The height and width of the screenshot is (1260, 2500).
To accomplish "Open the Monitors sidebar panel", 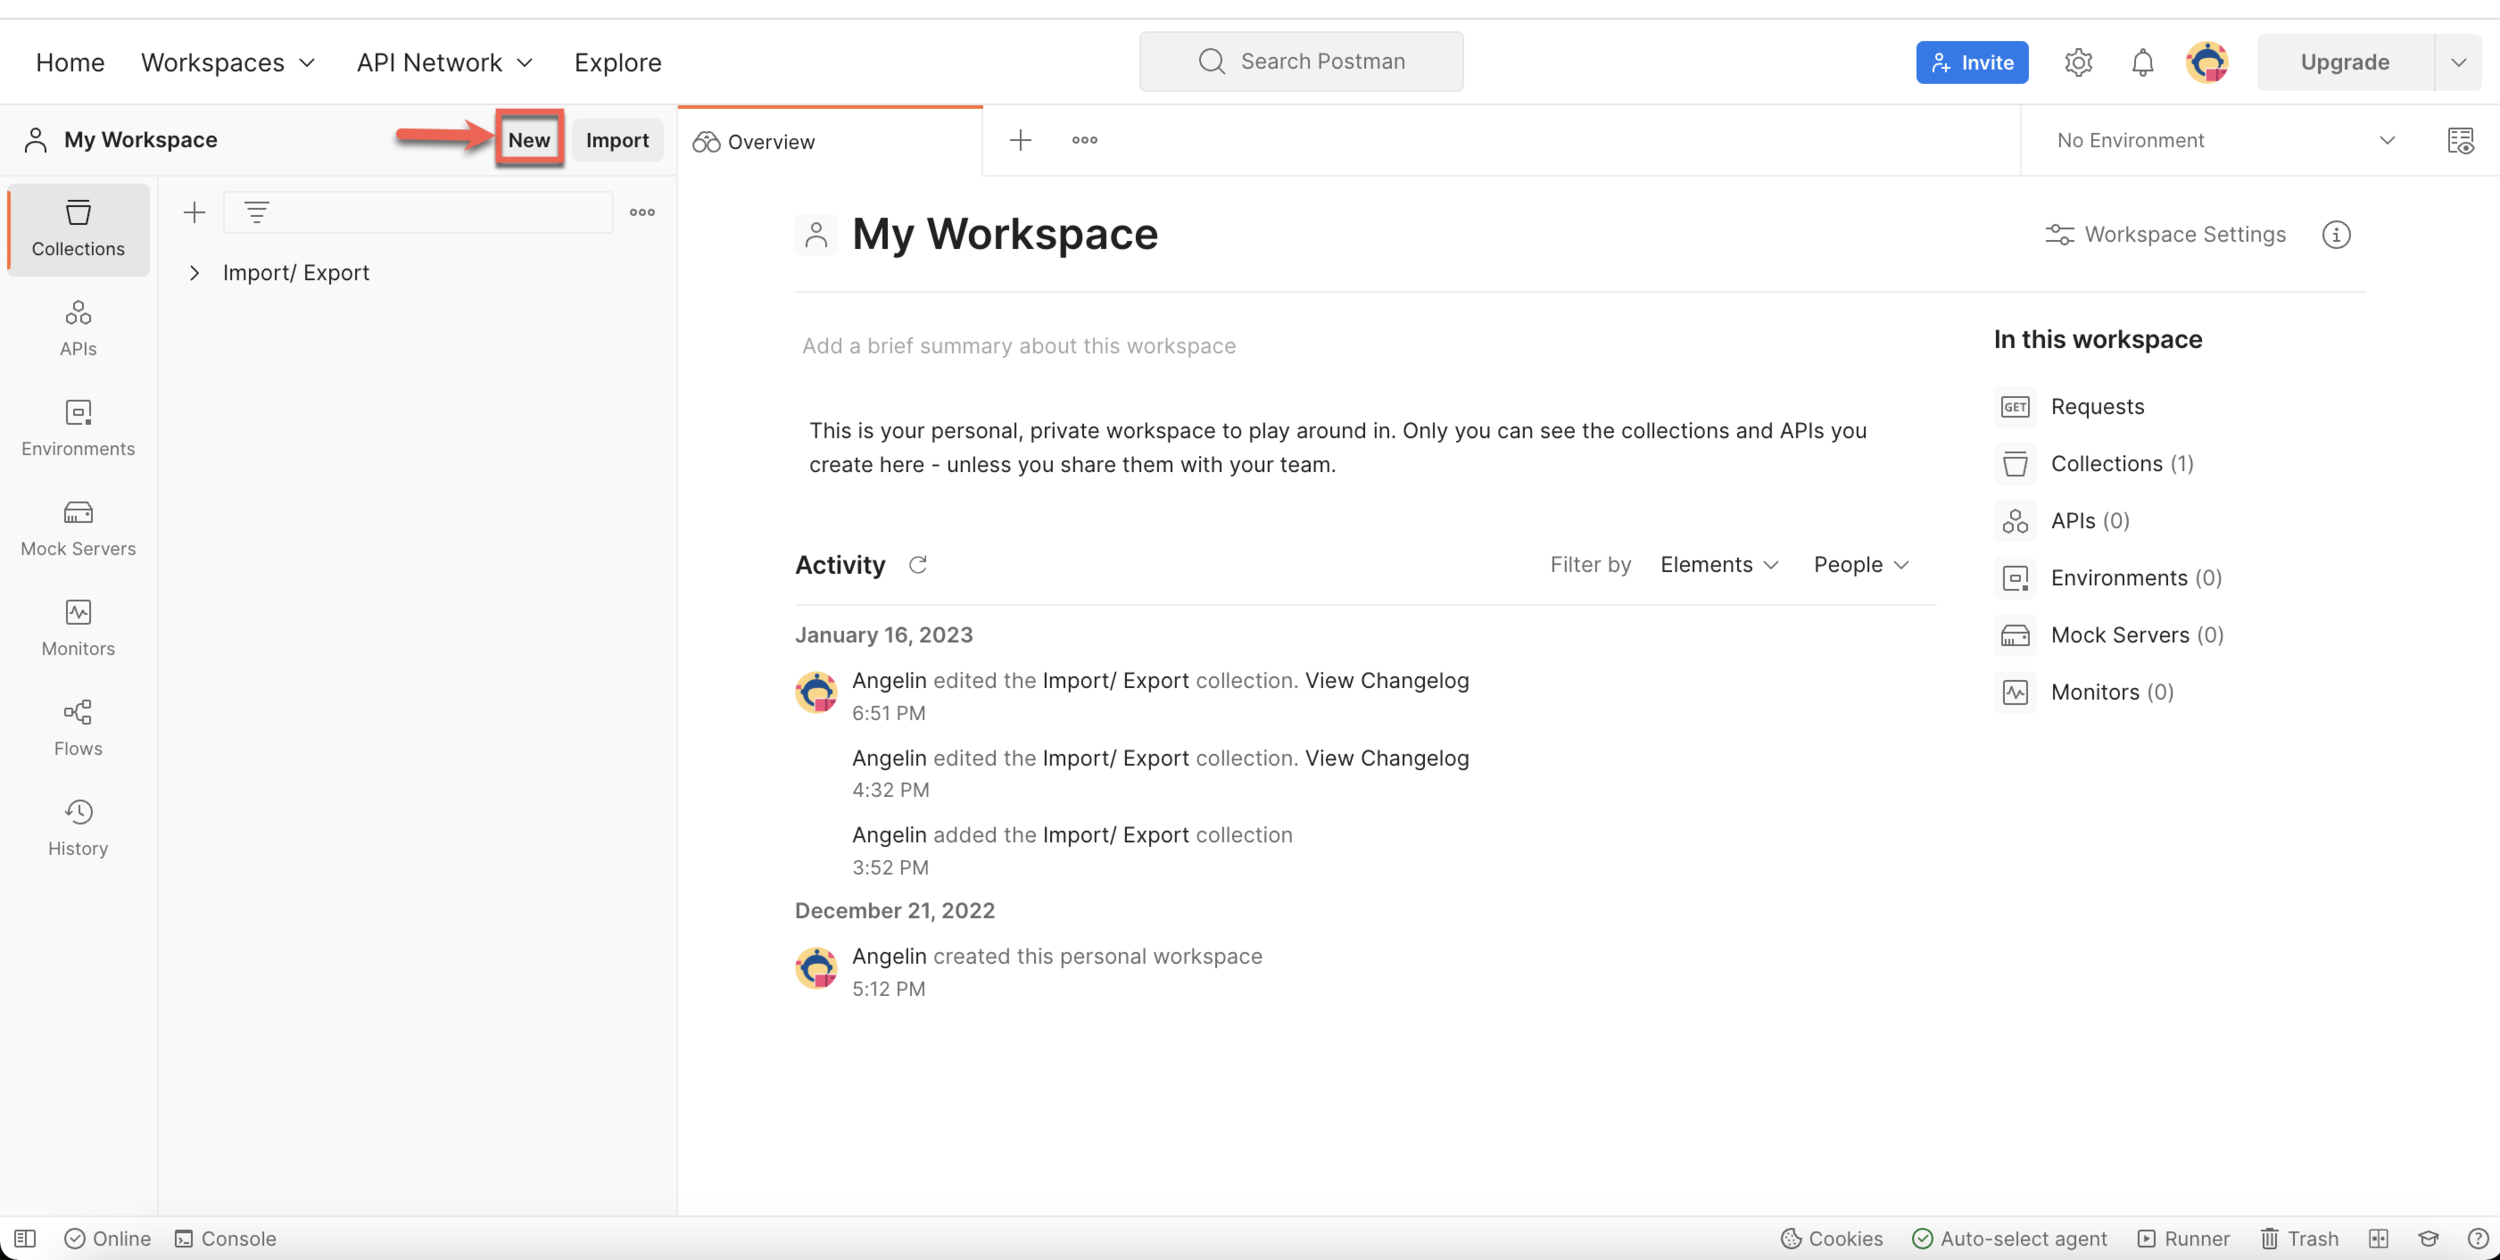I will 78,628.
